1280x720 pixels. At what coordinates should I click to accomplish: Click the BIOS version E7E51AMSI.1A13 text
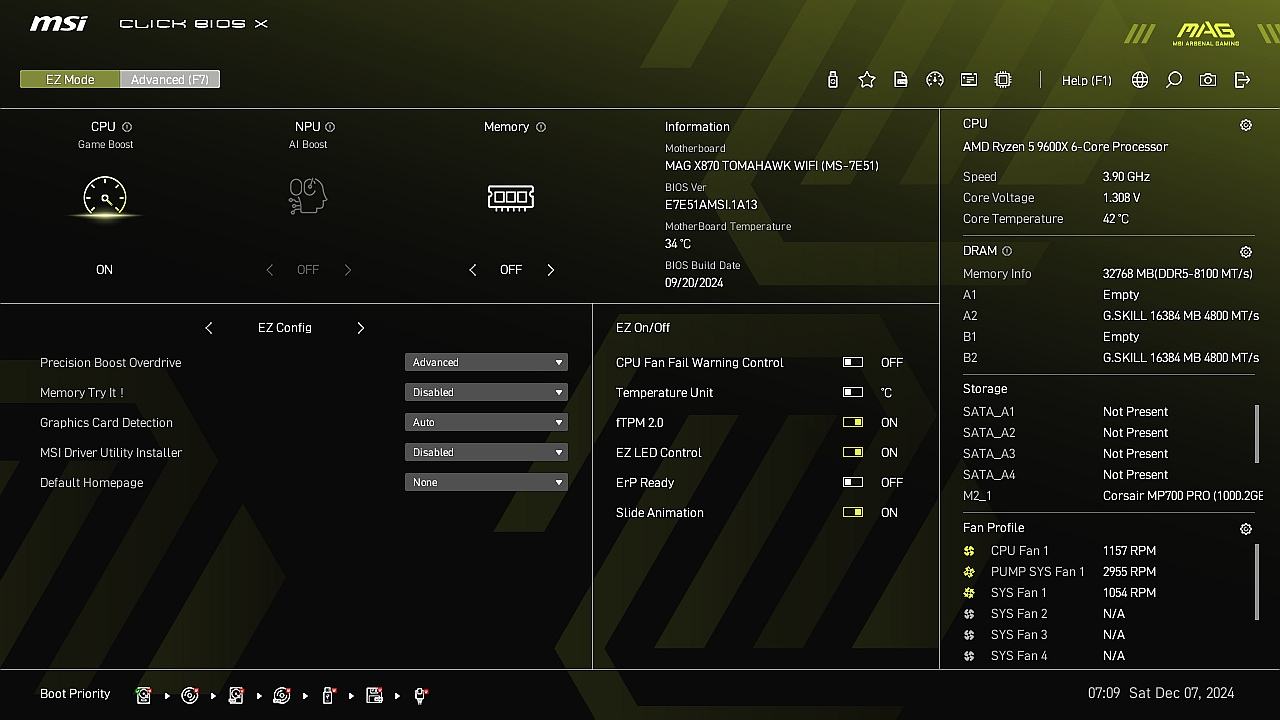[711, 205]
